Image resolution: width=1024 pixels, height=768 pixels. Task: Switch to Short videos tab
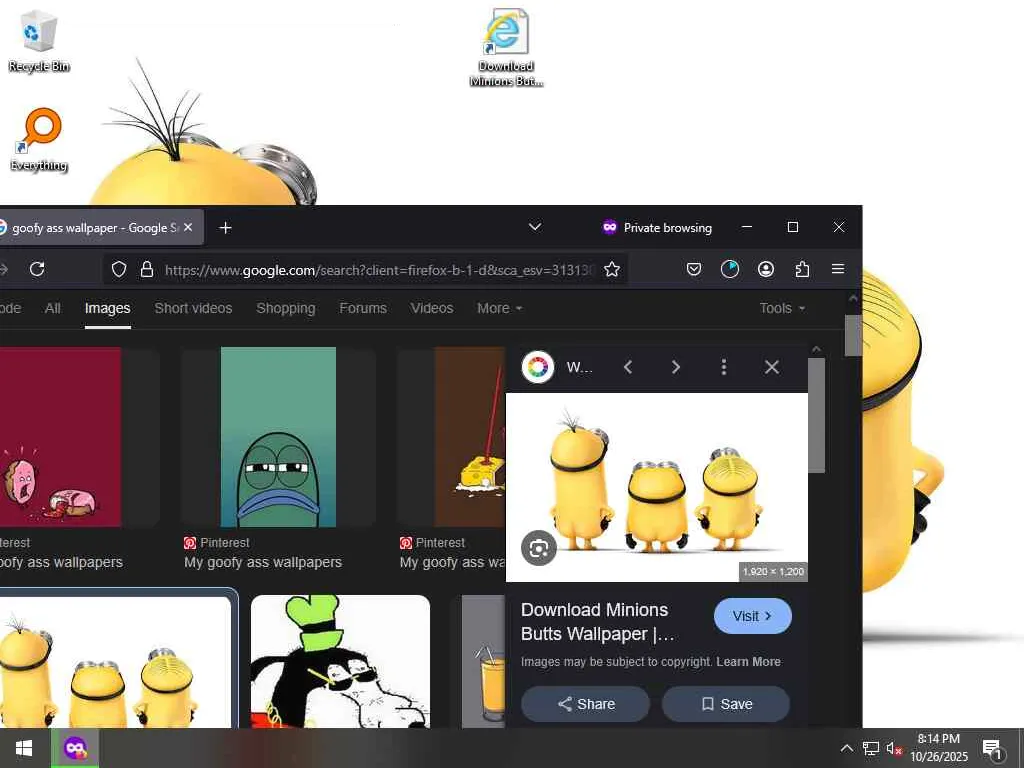(x=193, y=308)
